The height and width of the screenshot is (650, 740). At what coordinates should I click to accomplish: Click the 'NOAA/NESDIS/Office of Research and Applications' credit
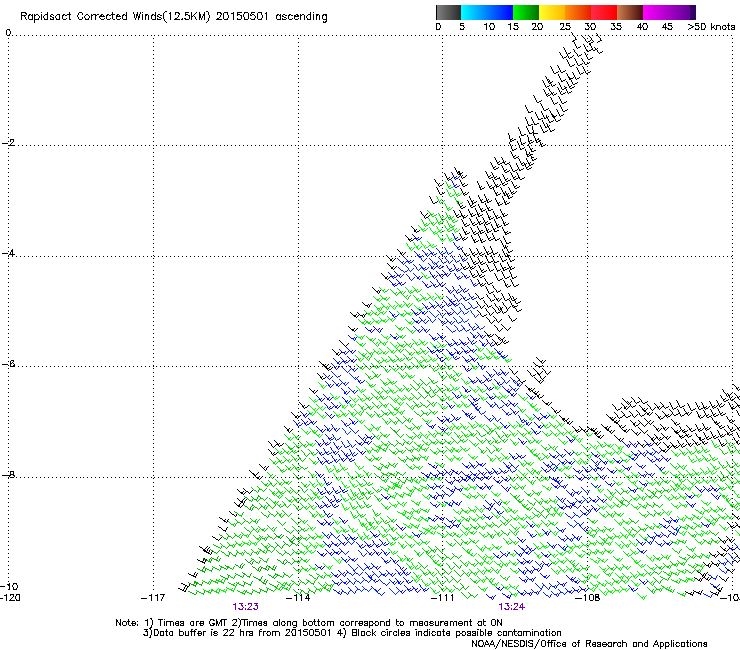[x=589, y=644]
